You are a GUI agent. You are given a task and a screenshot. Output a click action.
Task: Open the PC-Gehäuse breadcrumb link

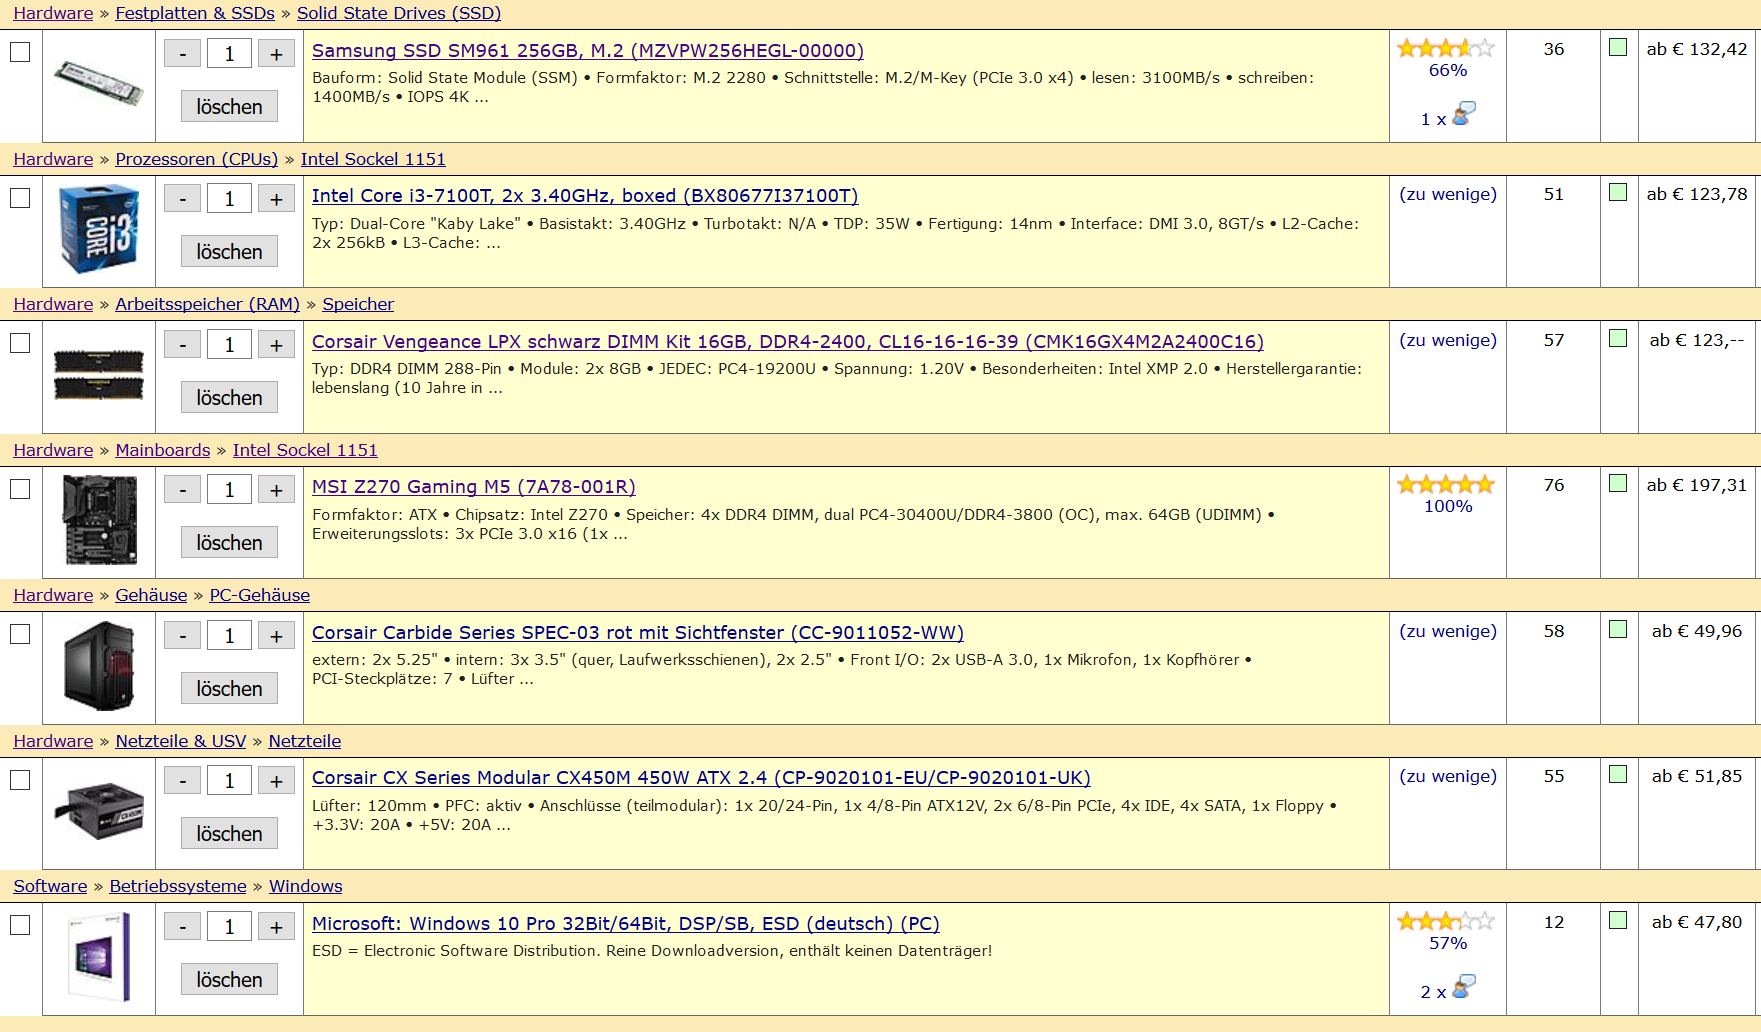pyautogui.click(x=260, y=595)
